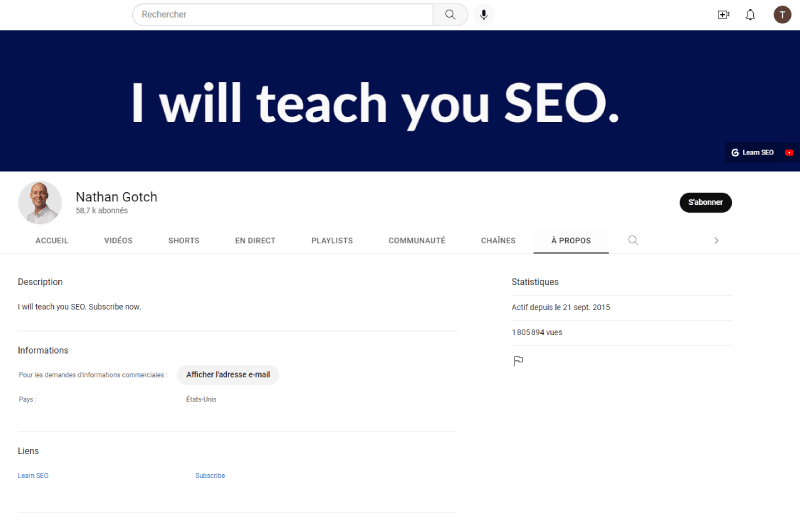The width and height of the screenshot is (800, 530).
Task: Open the Learn SEO banner link
Action: (753, 153)
